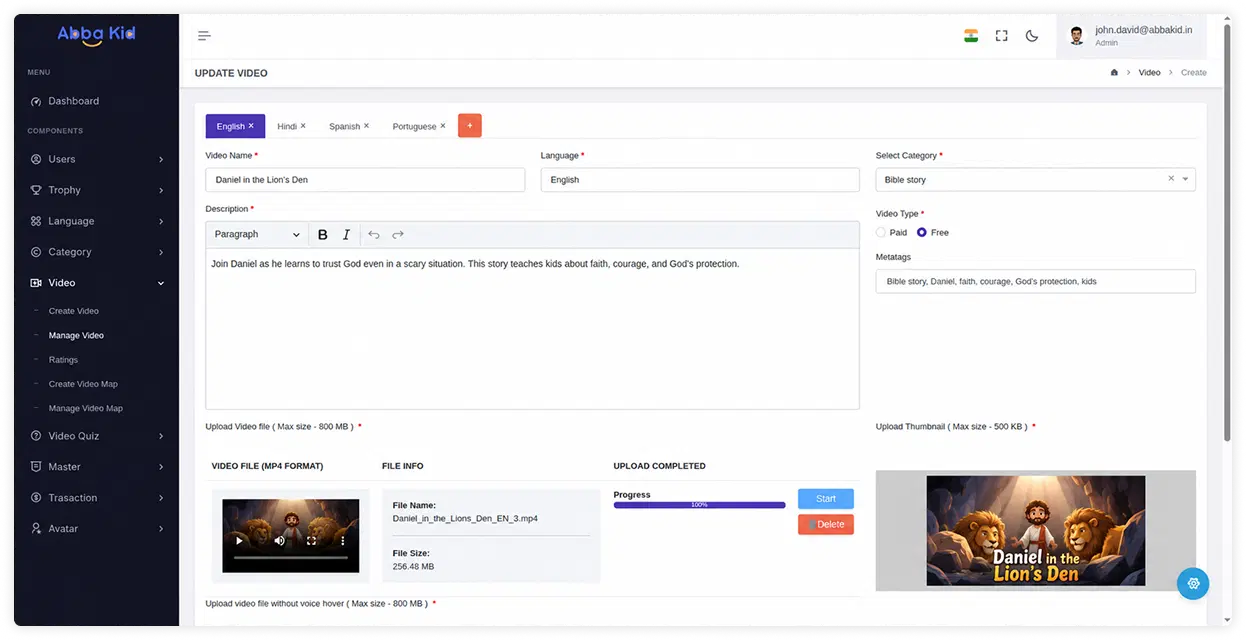Screen dimensions: 1246x640
Task: Select the Paid video type
Action: pyautogui.click(x=881, y=232)
